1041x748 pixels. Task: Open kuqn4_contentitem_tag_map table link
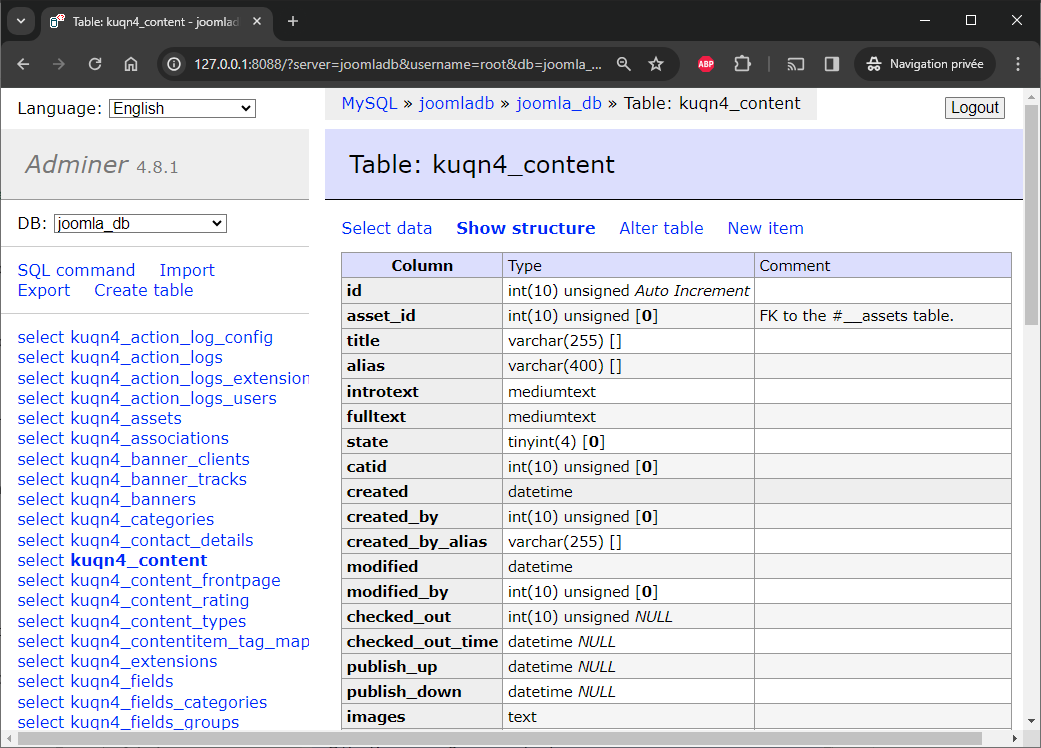(190, 642)
